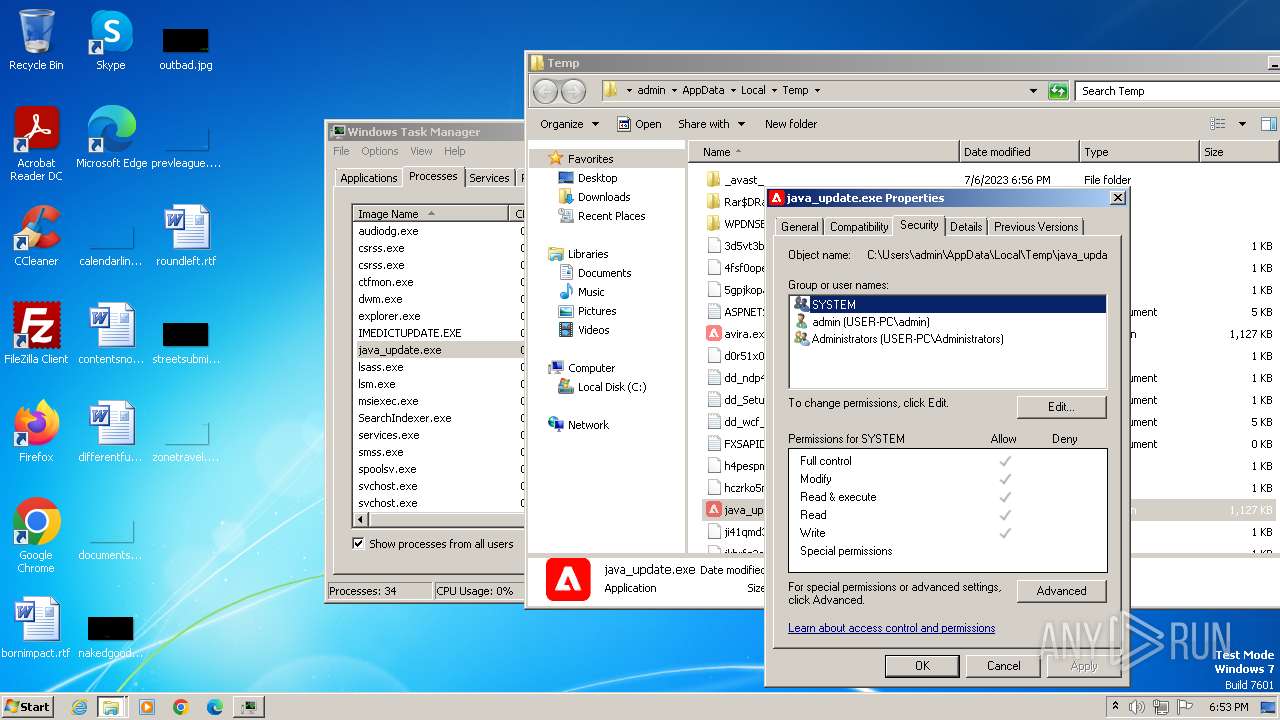Click the refresh button in address bar
This screenshot has width=1280, height=720.
1058,91
